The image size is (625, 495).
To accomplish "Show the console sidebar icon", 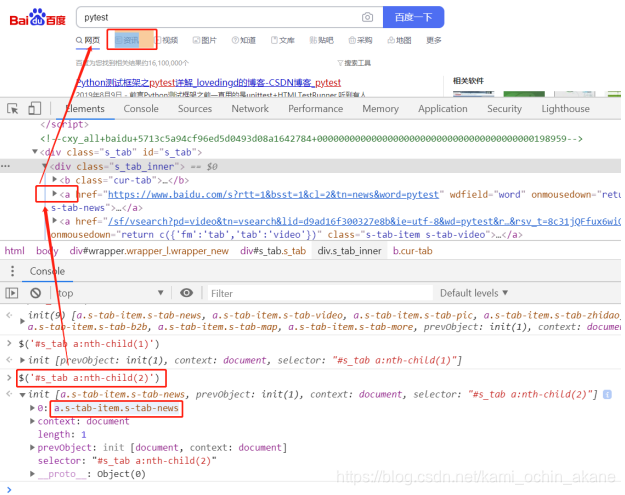I will click(x=12, y=293).
